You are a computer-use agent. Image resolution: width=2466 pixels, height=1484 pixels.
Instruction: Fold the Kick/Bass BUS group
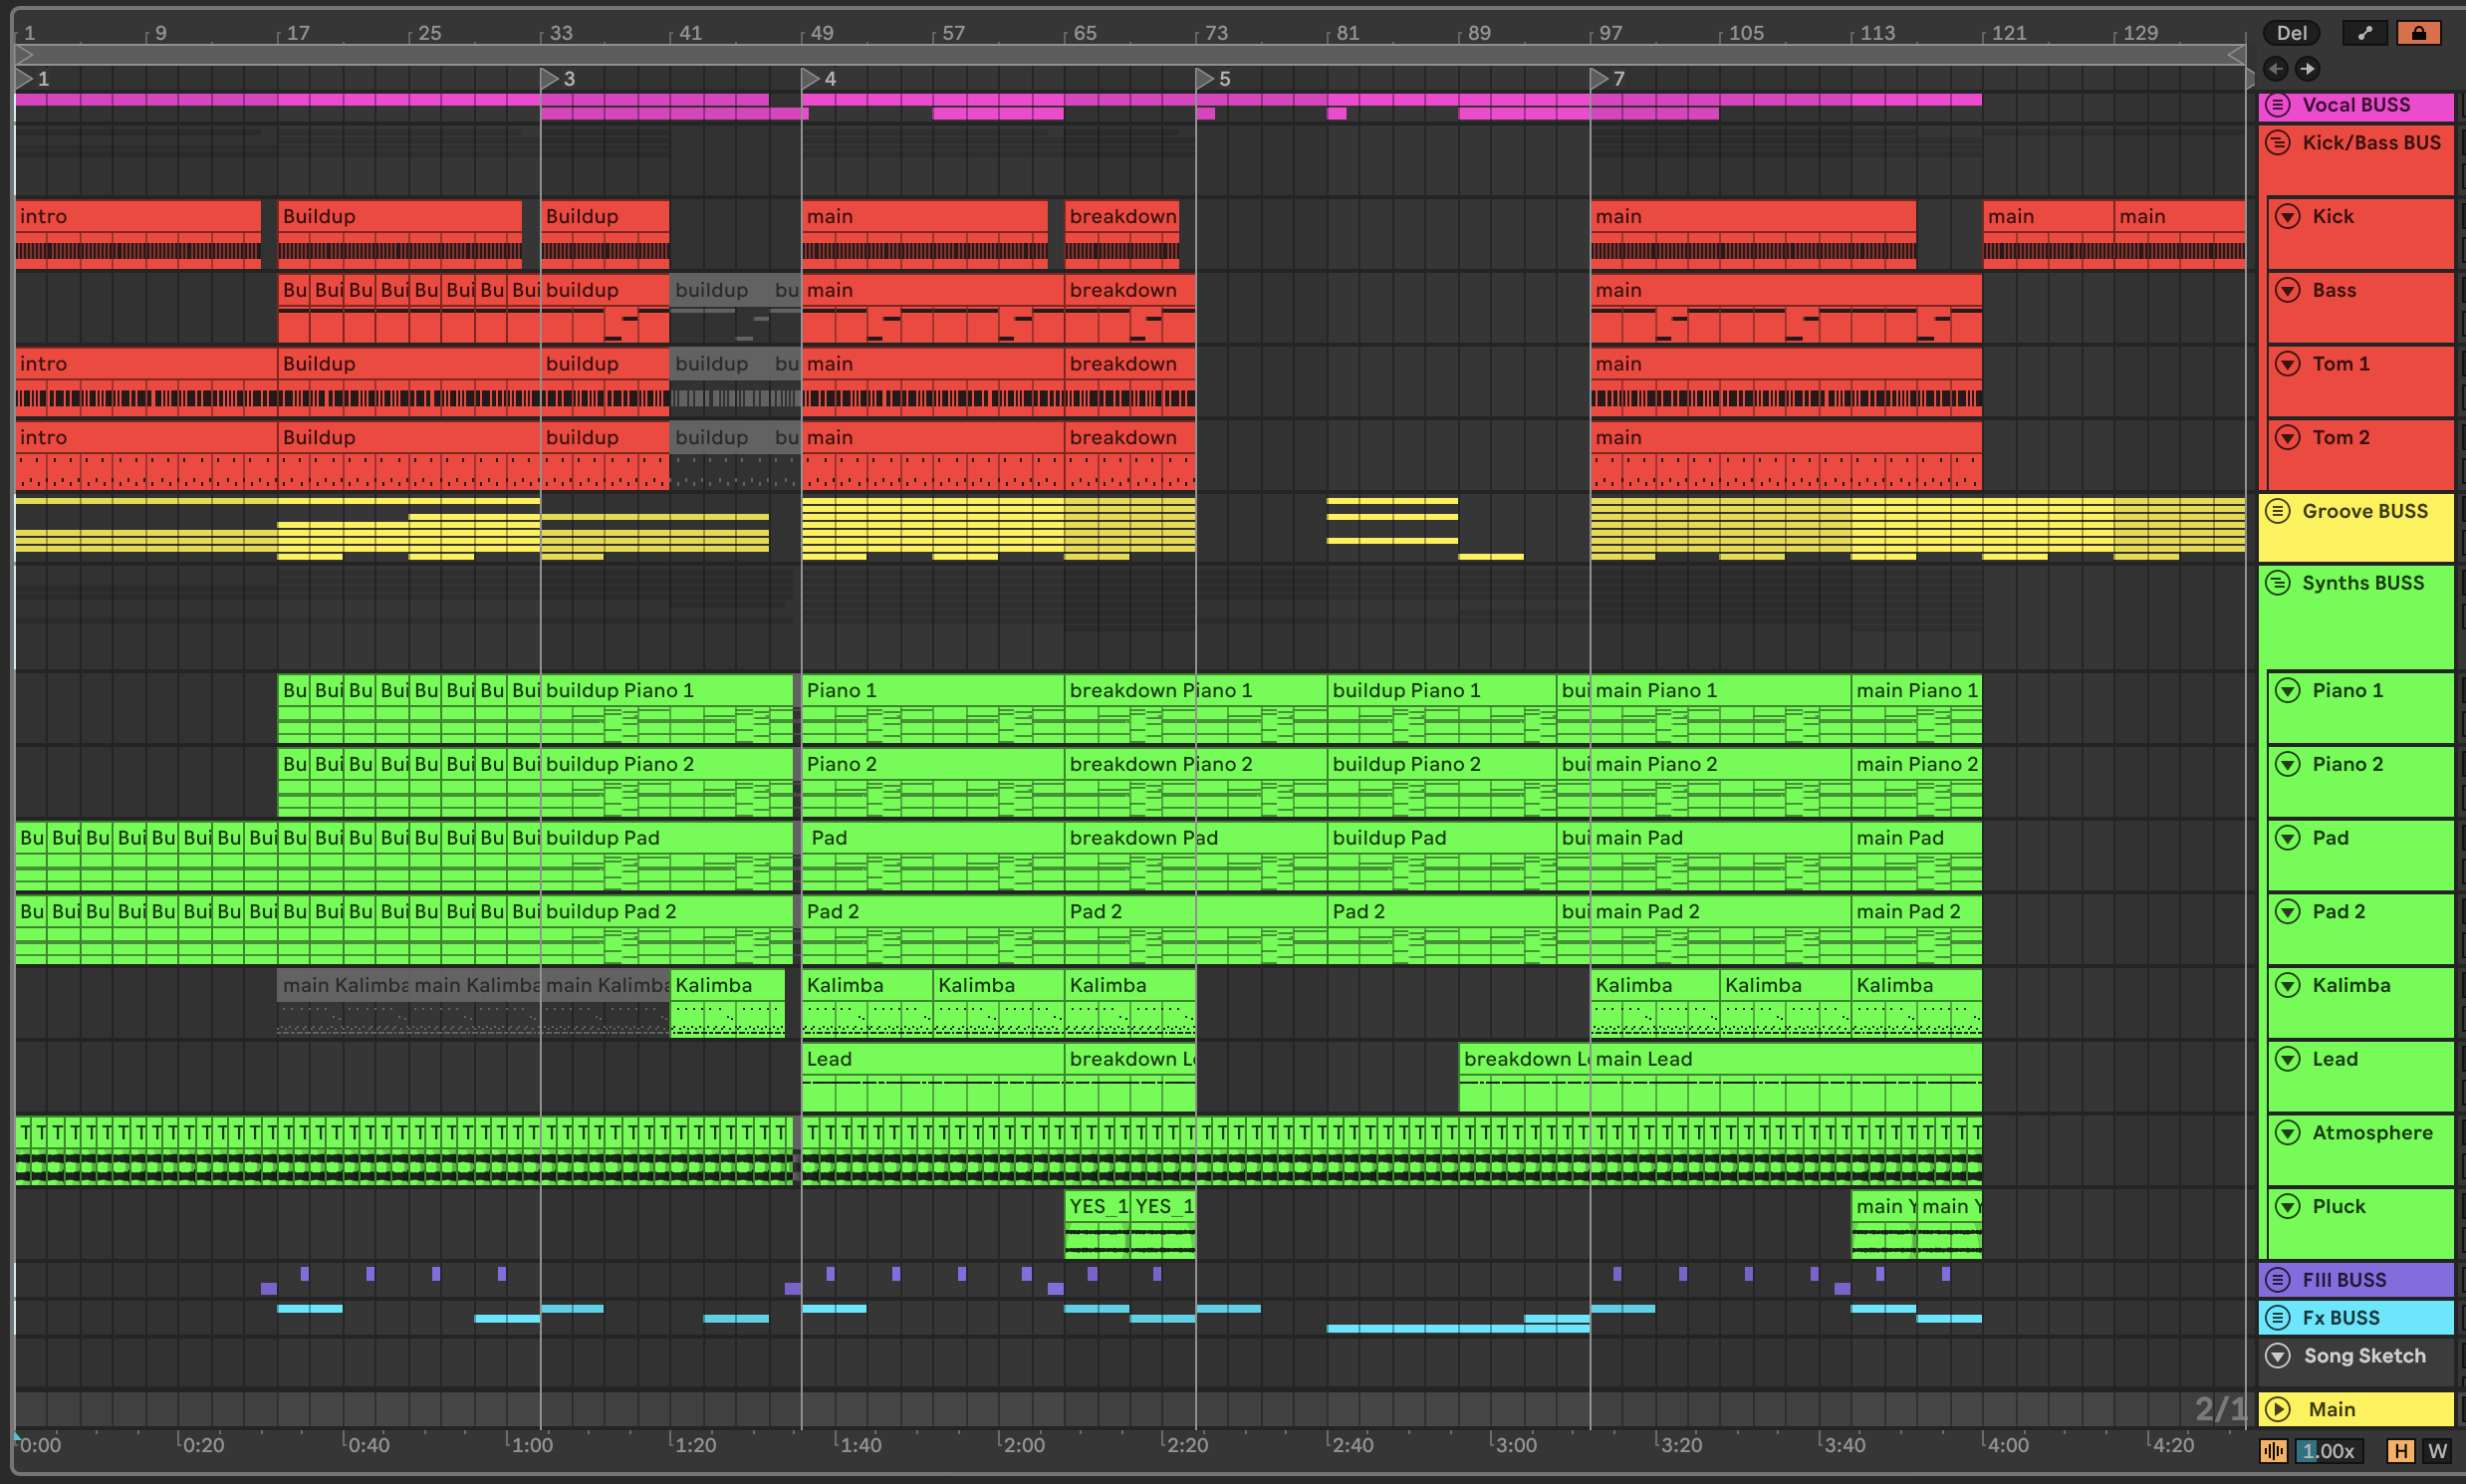(x=2278, y=143)
